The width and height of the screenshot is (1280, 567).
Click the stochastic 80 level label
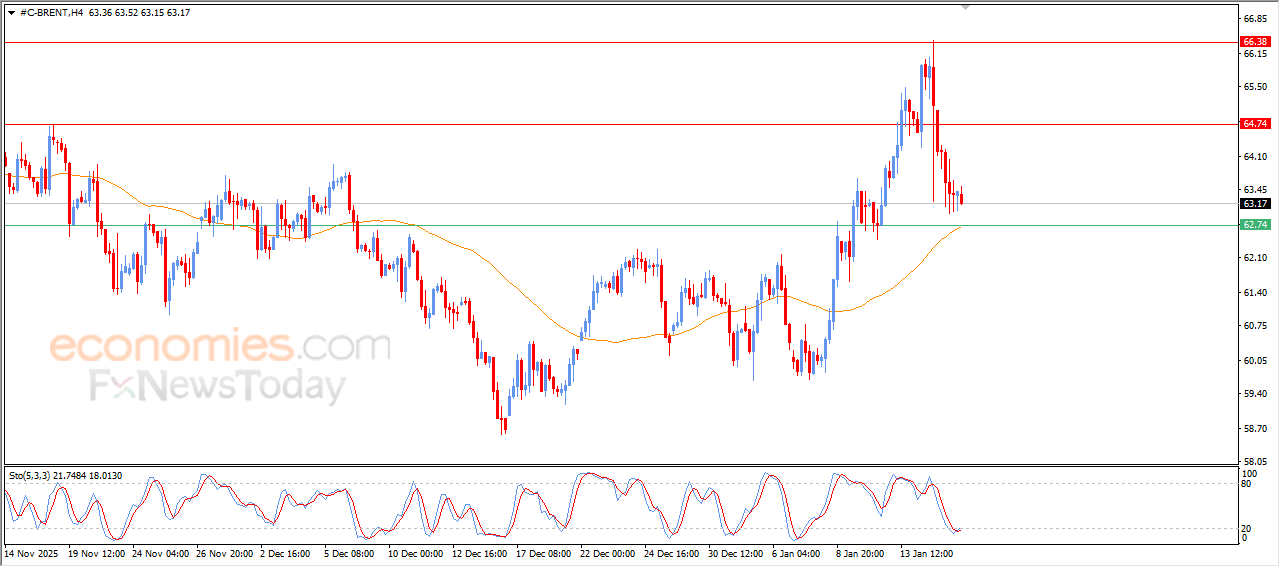pos(1246,484)
